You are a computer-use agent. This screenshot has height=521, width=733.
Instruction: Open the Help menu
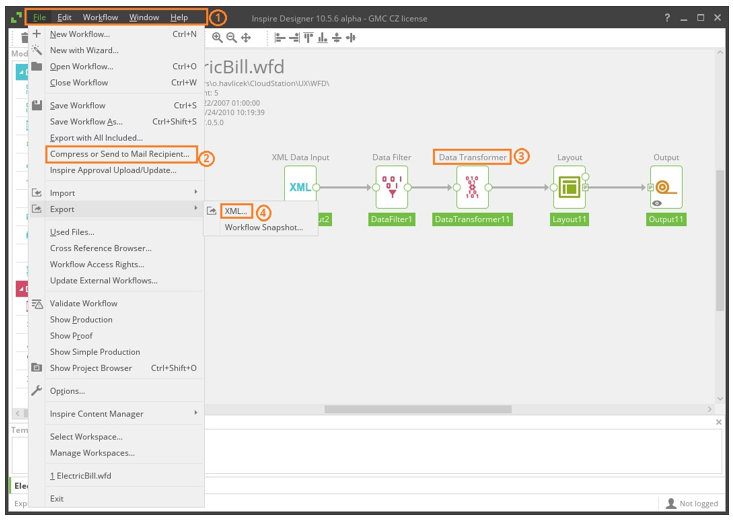click(179, 17)
